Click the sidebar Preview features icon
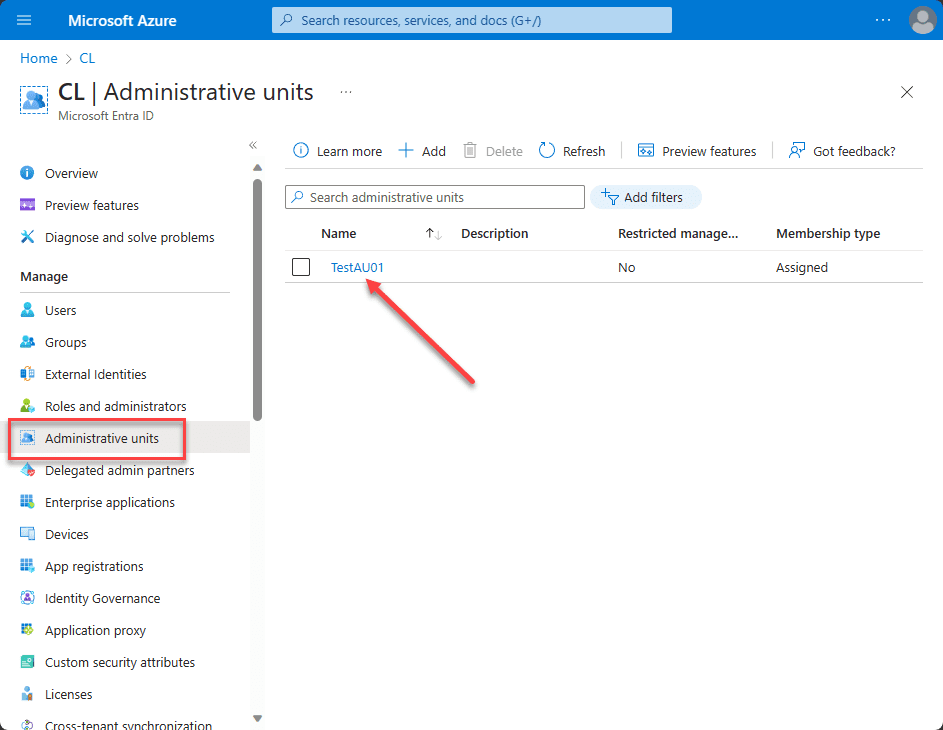 pos(27,205)
